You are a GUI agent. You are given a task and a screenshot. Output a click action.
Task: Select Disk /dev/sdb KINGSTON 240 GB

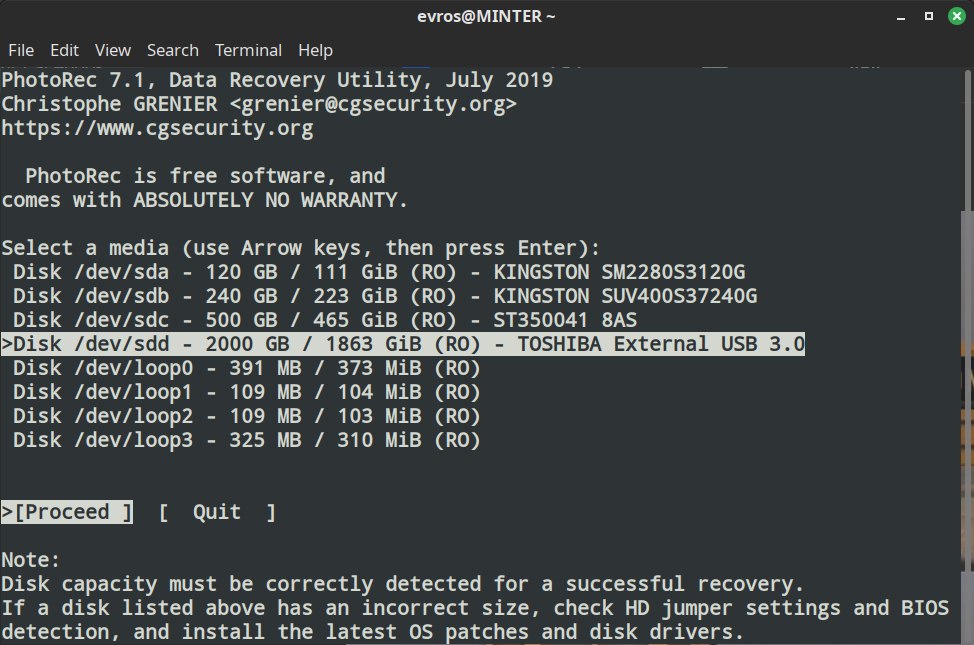385,296
